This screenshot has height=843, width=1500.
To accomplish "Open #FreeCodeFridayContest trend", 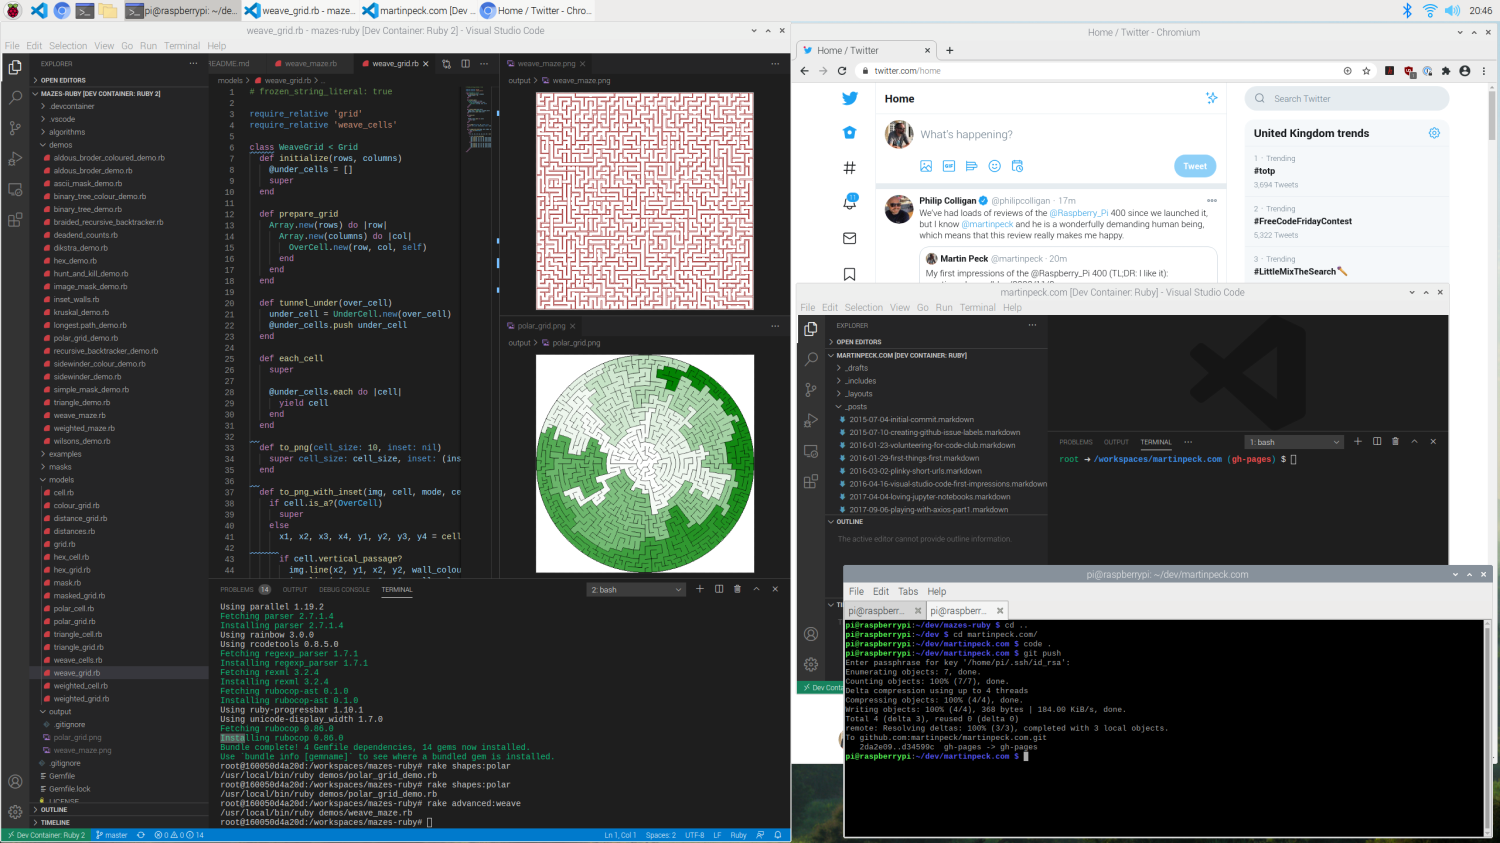I will [x=1303, y=221].
